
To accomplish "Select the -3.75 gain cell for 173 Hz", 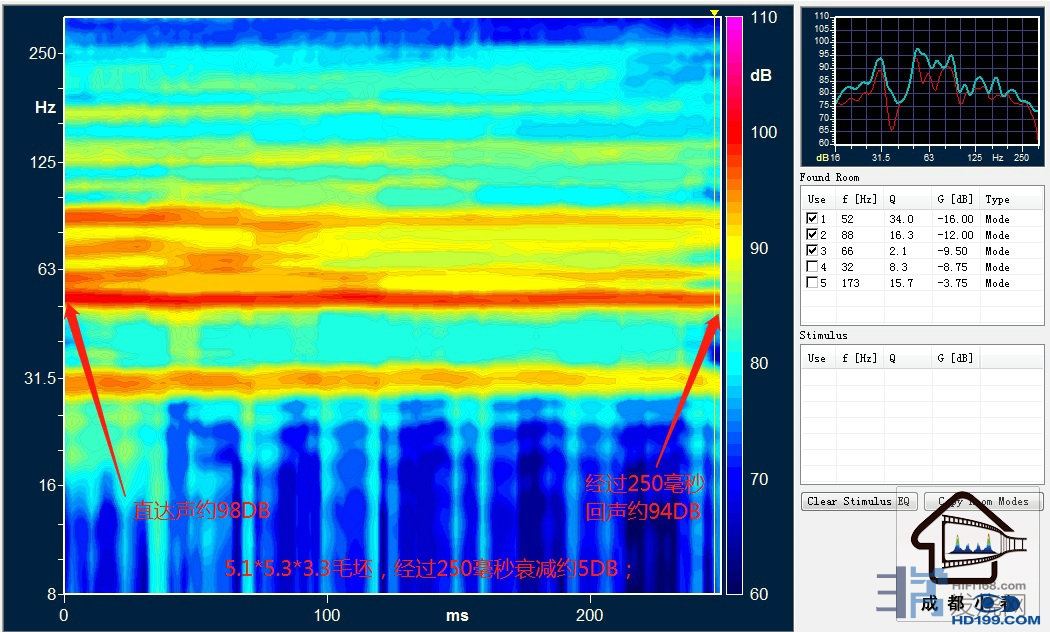I will coord(951,283).
